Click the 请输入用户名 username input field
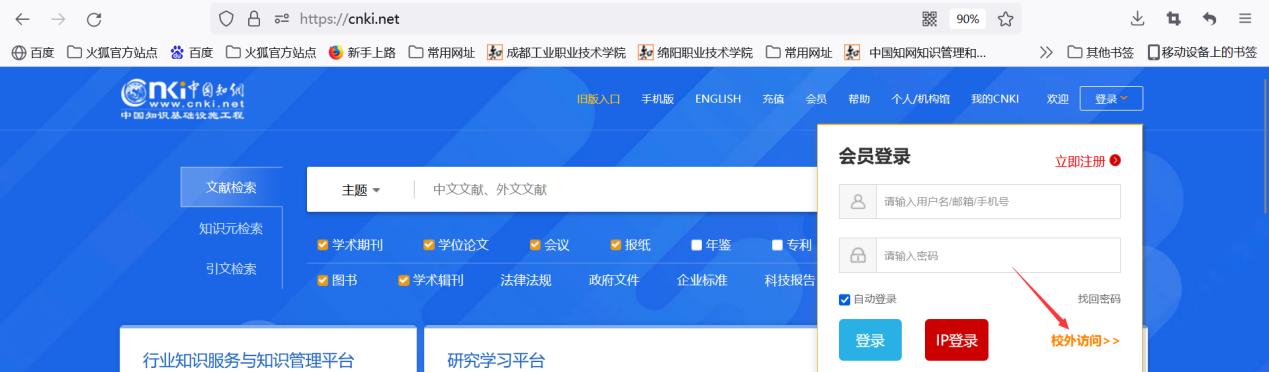Screen dimensions: 1269x372 tap(980, 201)
